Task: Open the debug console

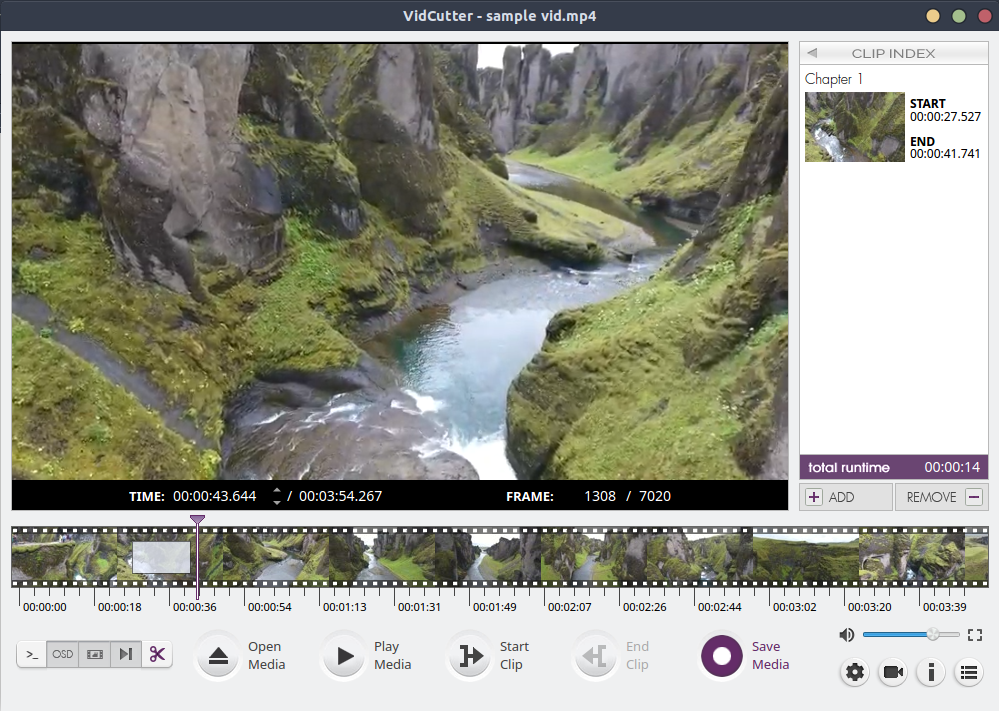Action: pos(31,653)
